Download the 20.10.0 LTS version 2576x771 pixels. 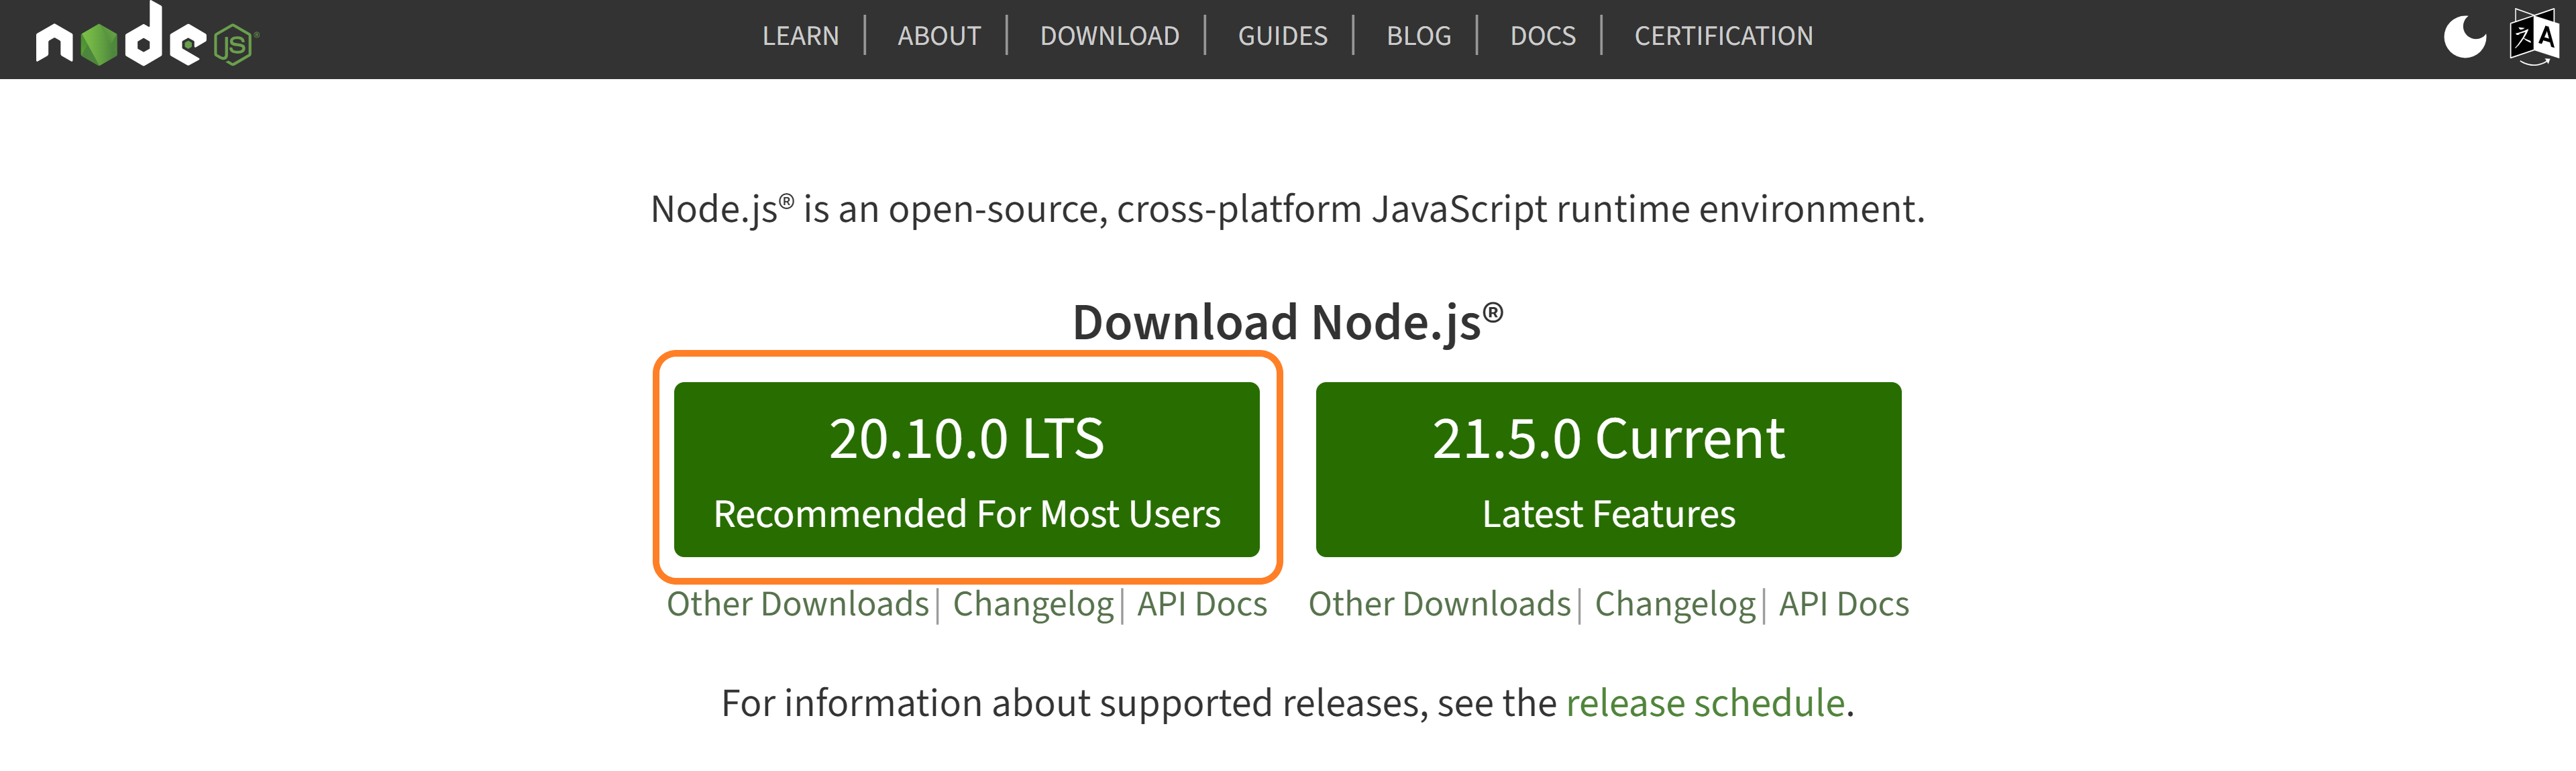point(966,469)
